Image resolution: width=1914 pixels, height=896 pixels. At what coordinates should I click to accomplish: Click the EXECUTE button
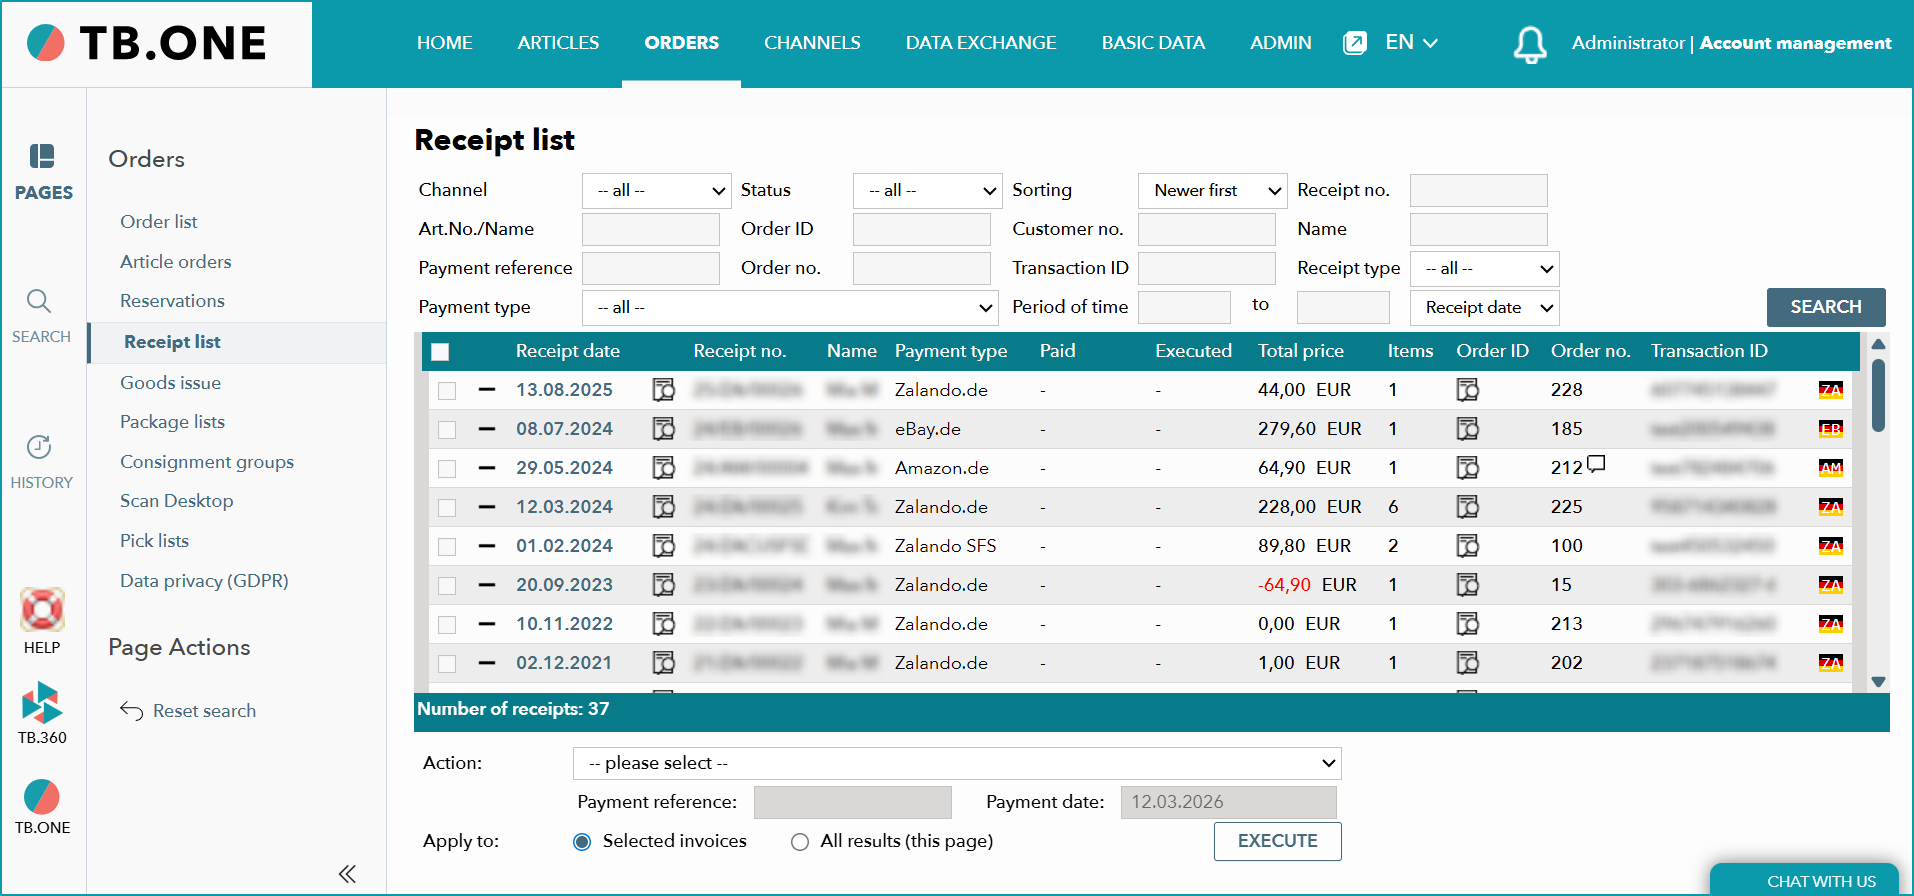1277,841
